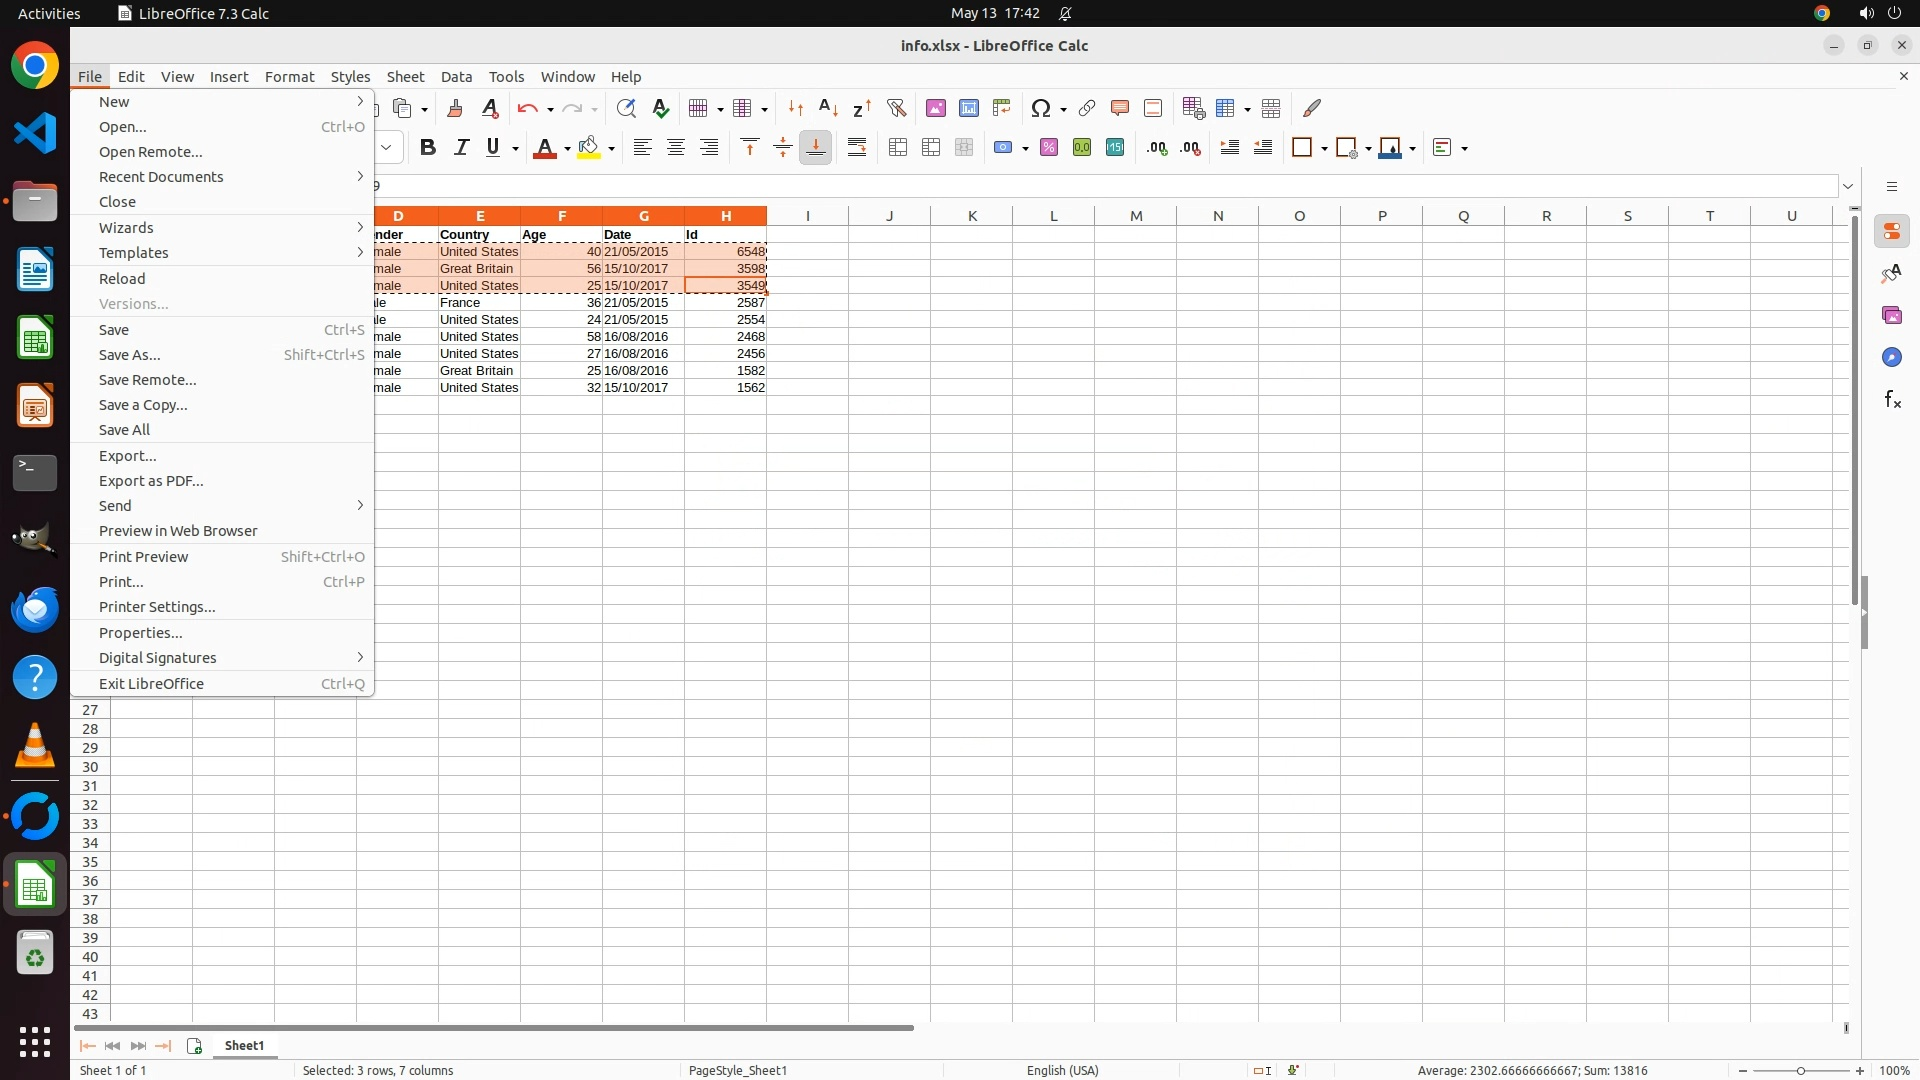Toggle Bold formatting
The image size is (1920, 1080).
click(428, 148)
